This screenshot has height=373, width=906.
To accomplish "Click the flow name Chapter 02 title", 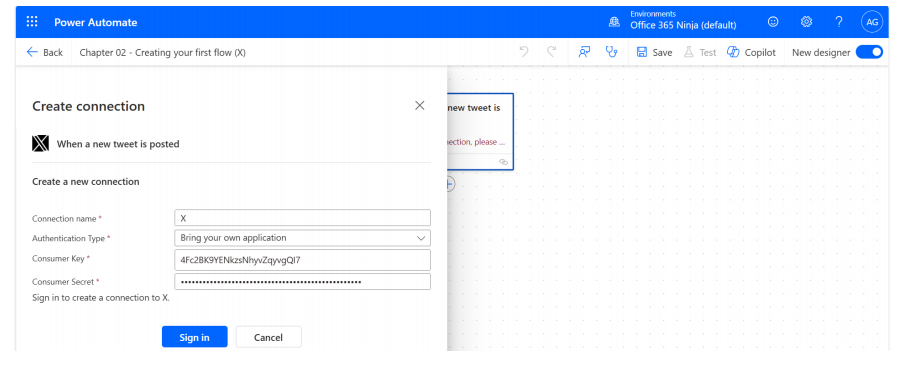I will [162, 53].
